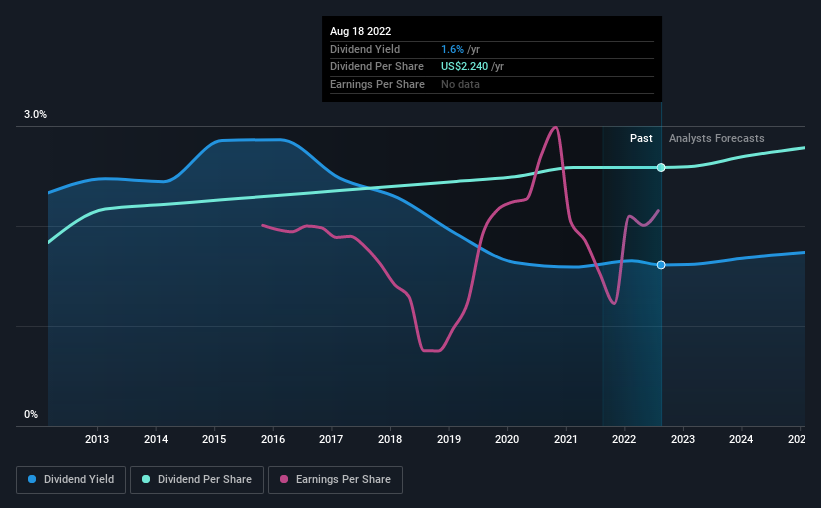This screenshot has height=508, width=821.
Task: Select the 2016 label on the x-axis
Action: click(x=273, y=439)
